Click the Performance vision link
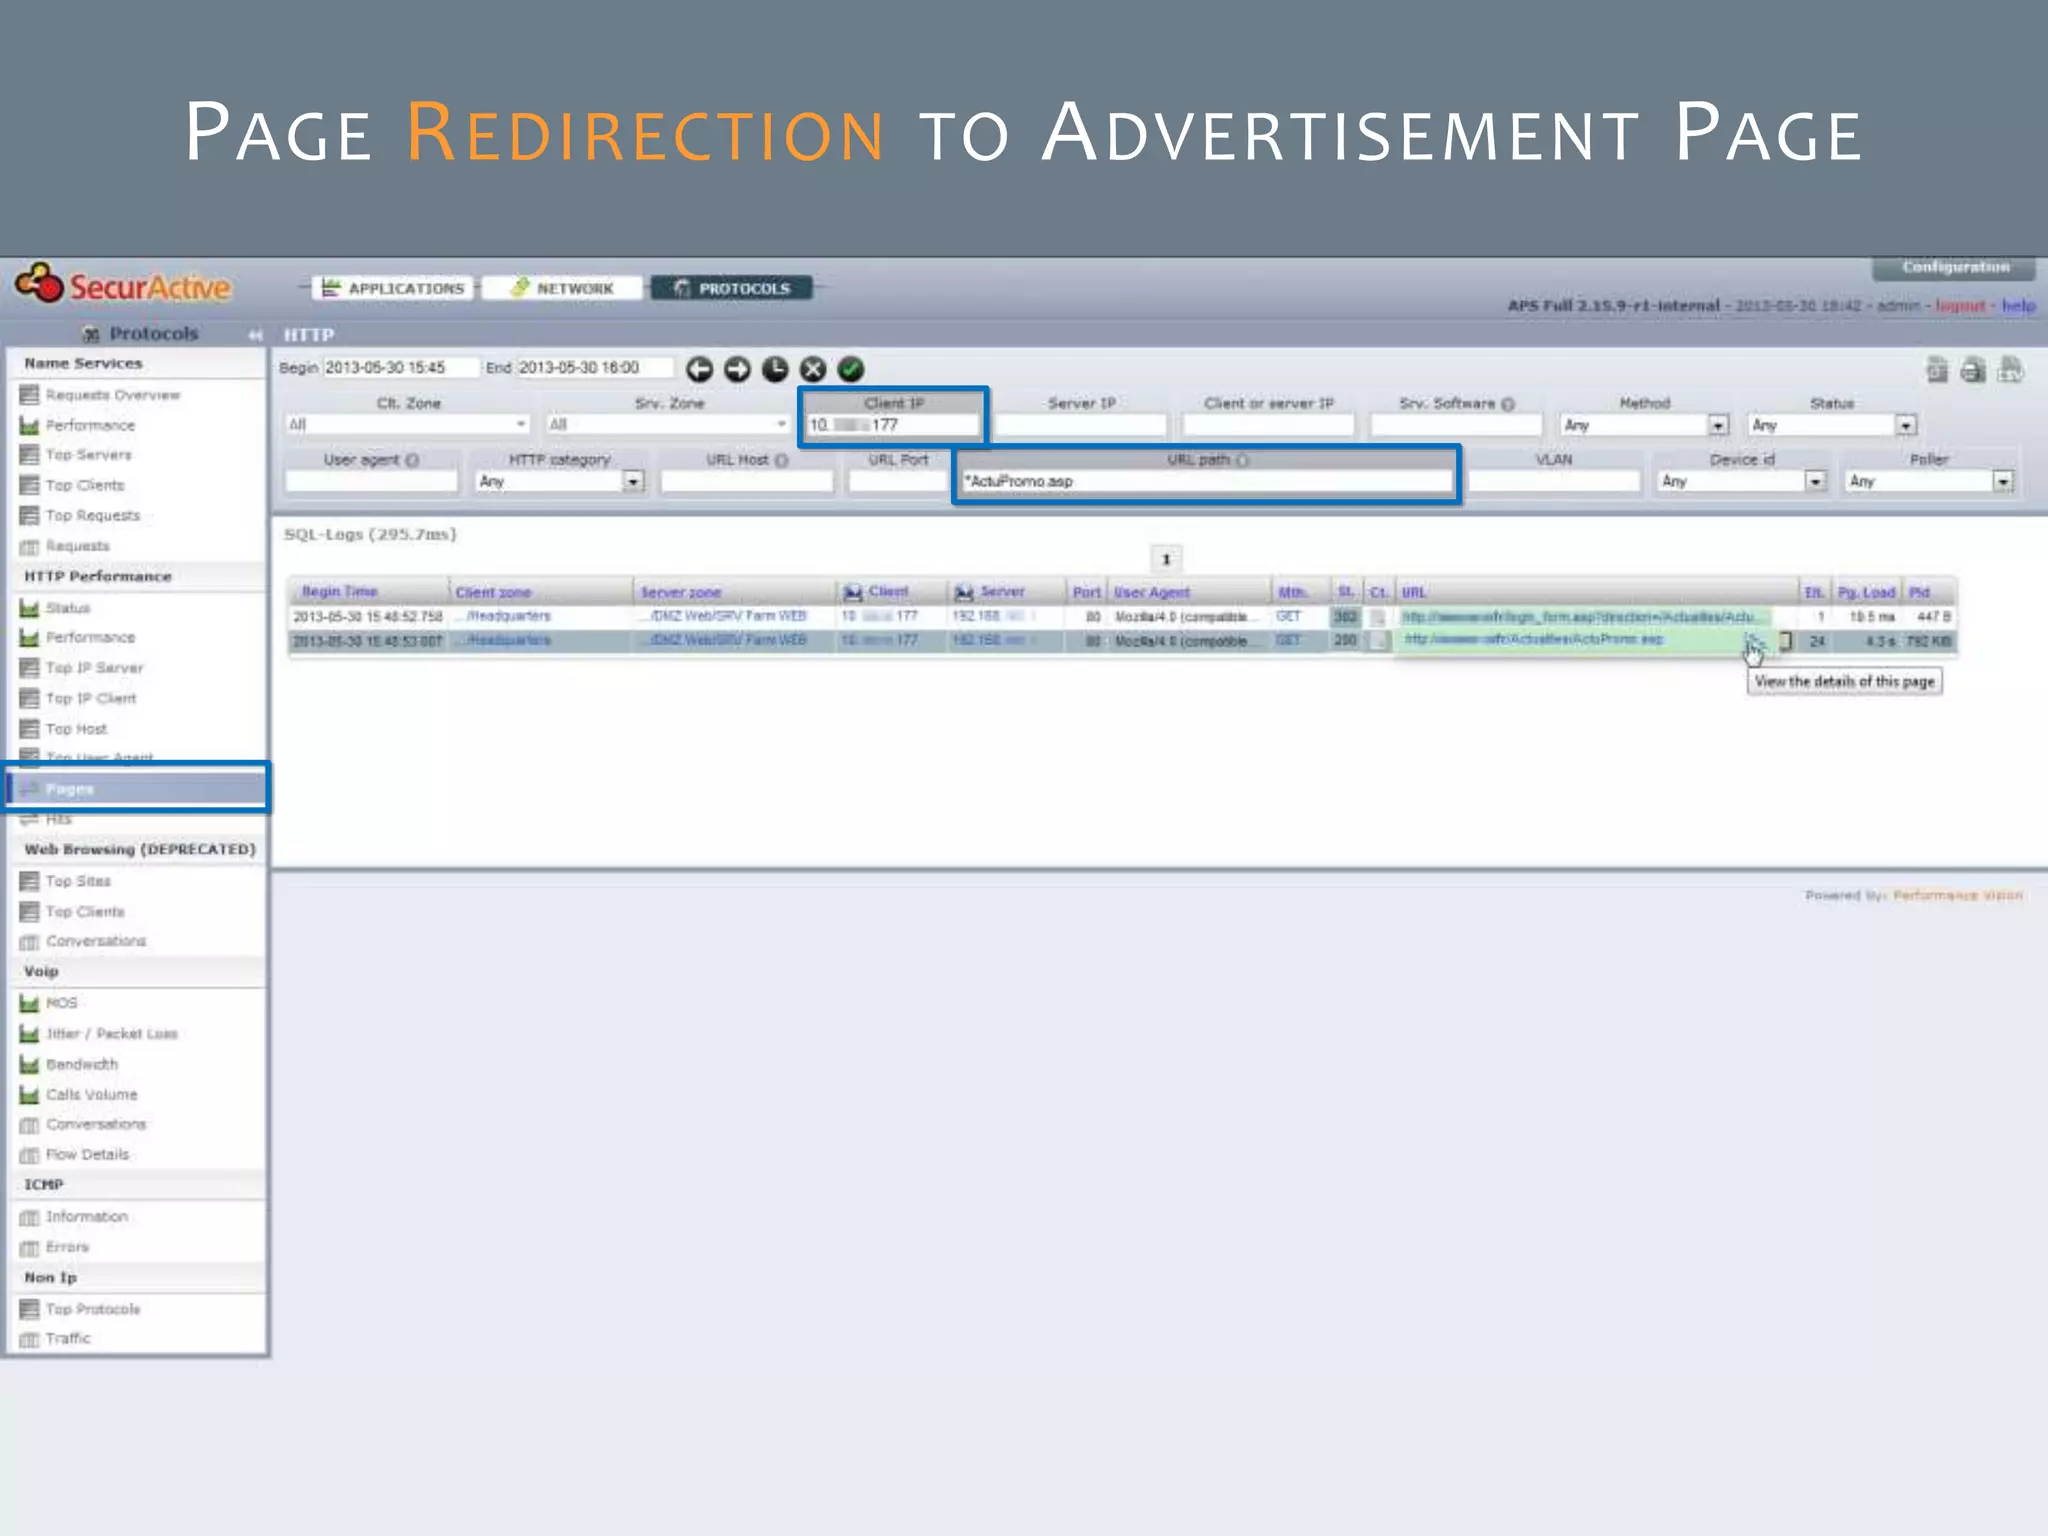2048x1536 pixels. click(1958, 895)
